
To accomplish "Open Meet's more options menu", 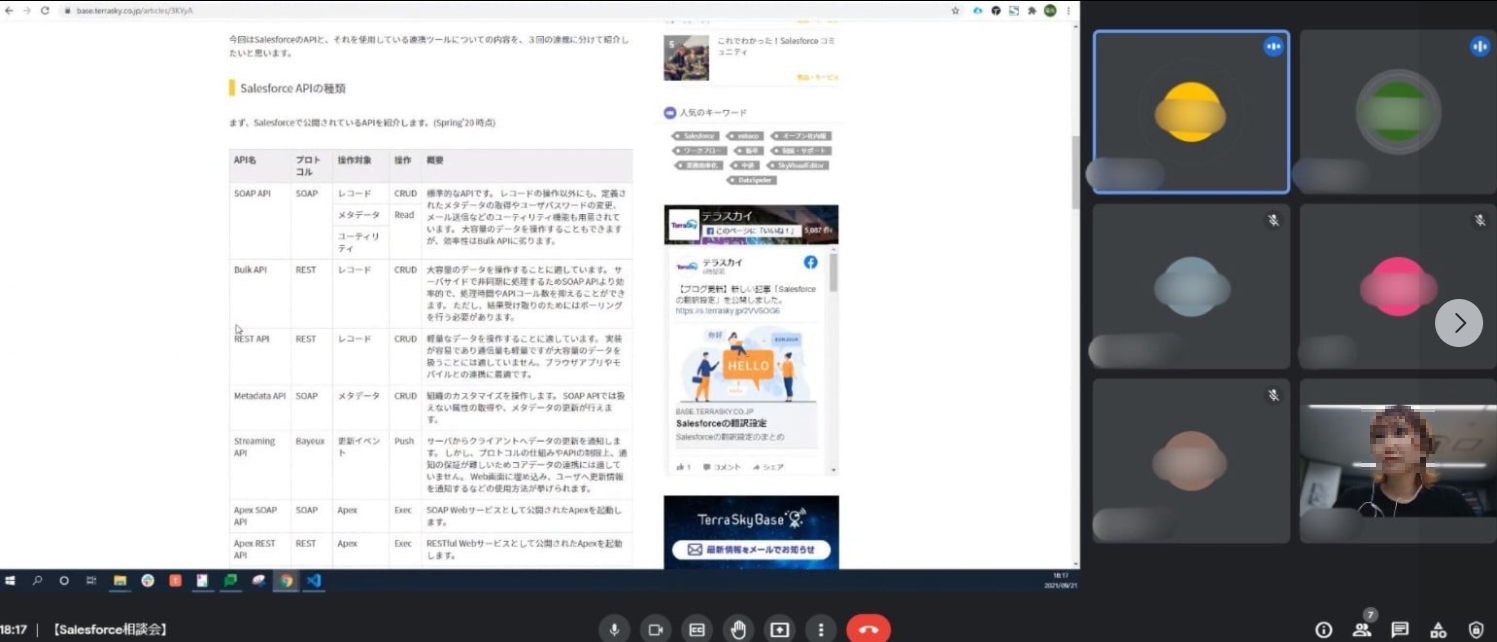I will [x=820, y=628].
